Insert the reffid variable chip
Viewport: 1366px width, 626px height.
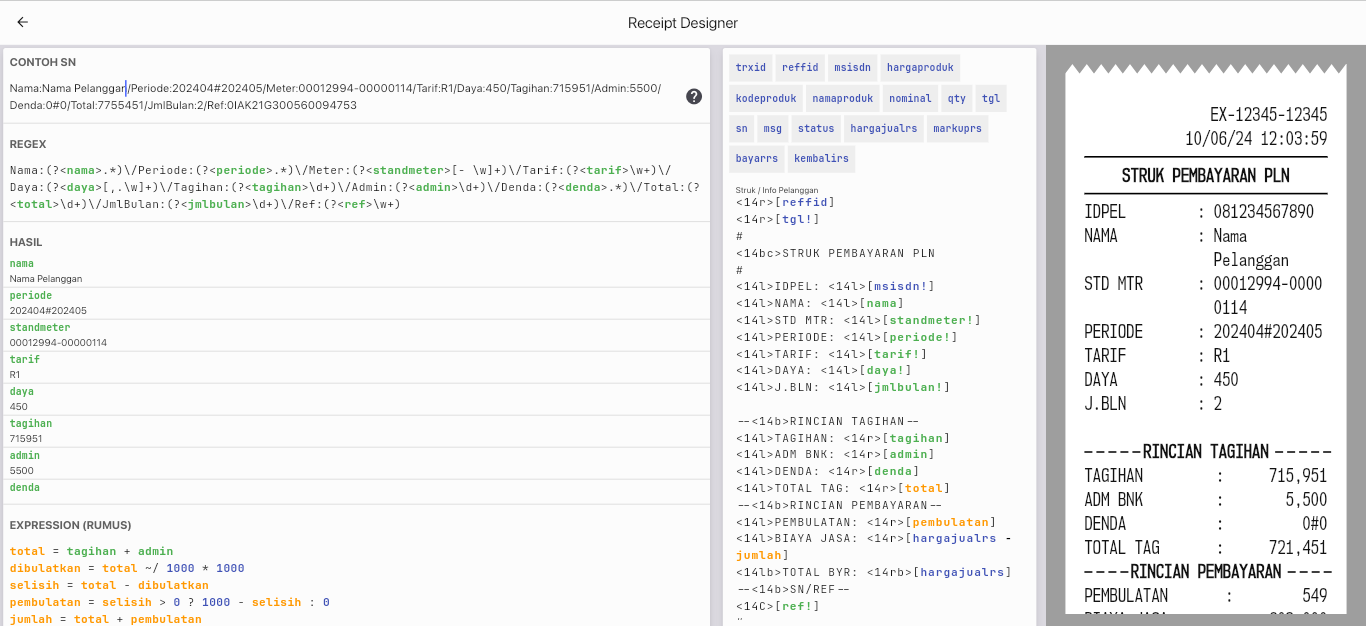click(x=800, y=68)
